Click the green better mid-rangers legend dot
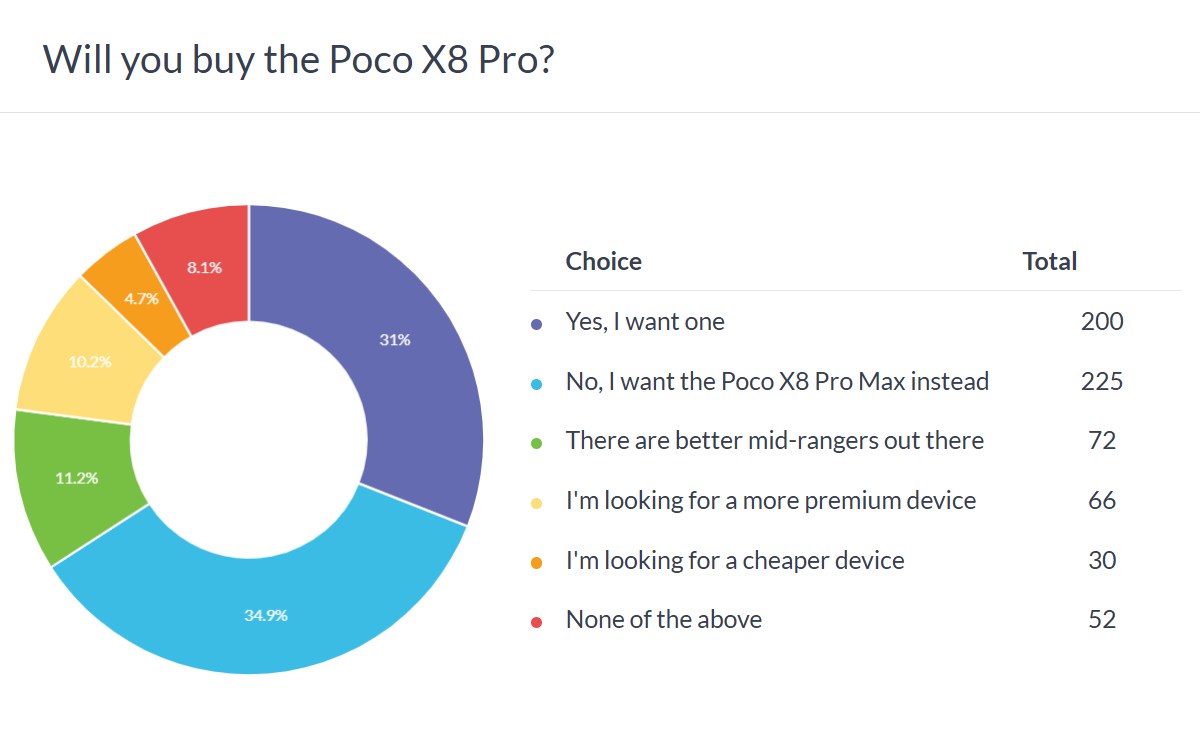 537,443
